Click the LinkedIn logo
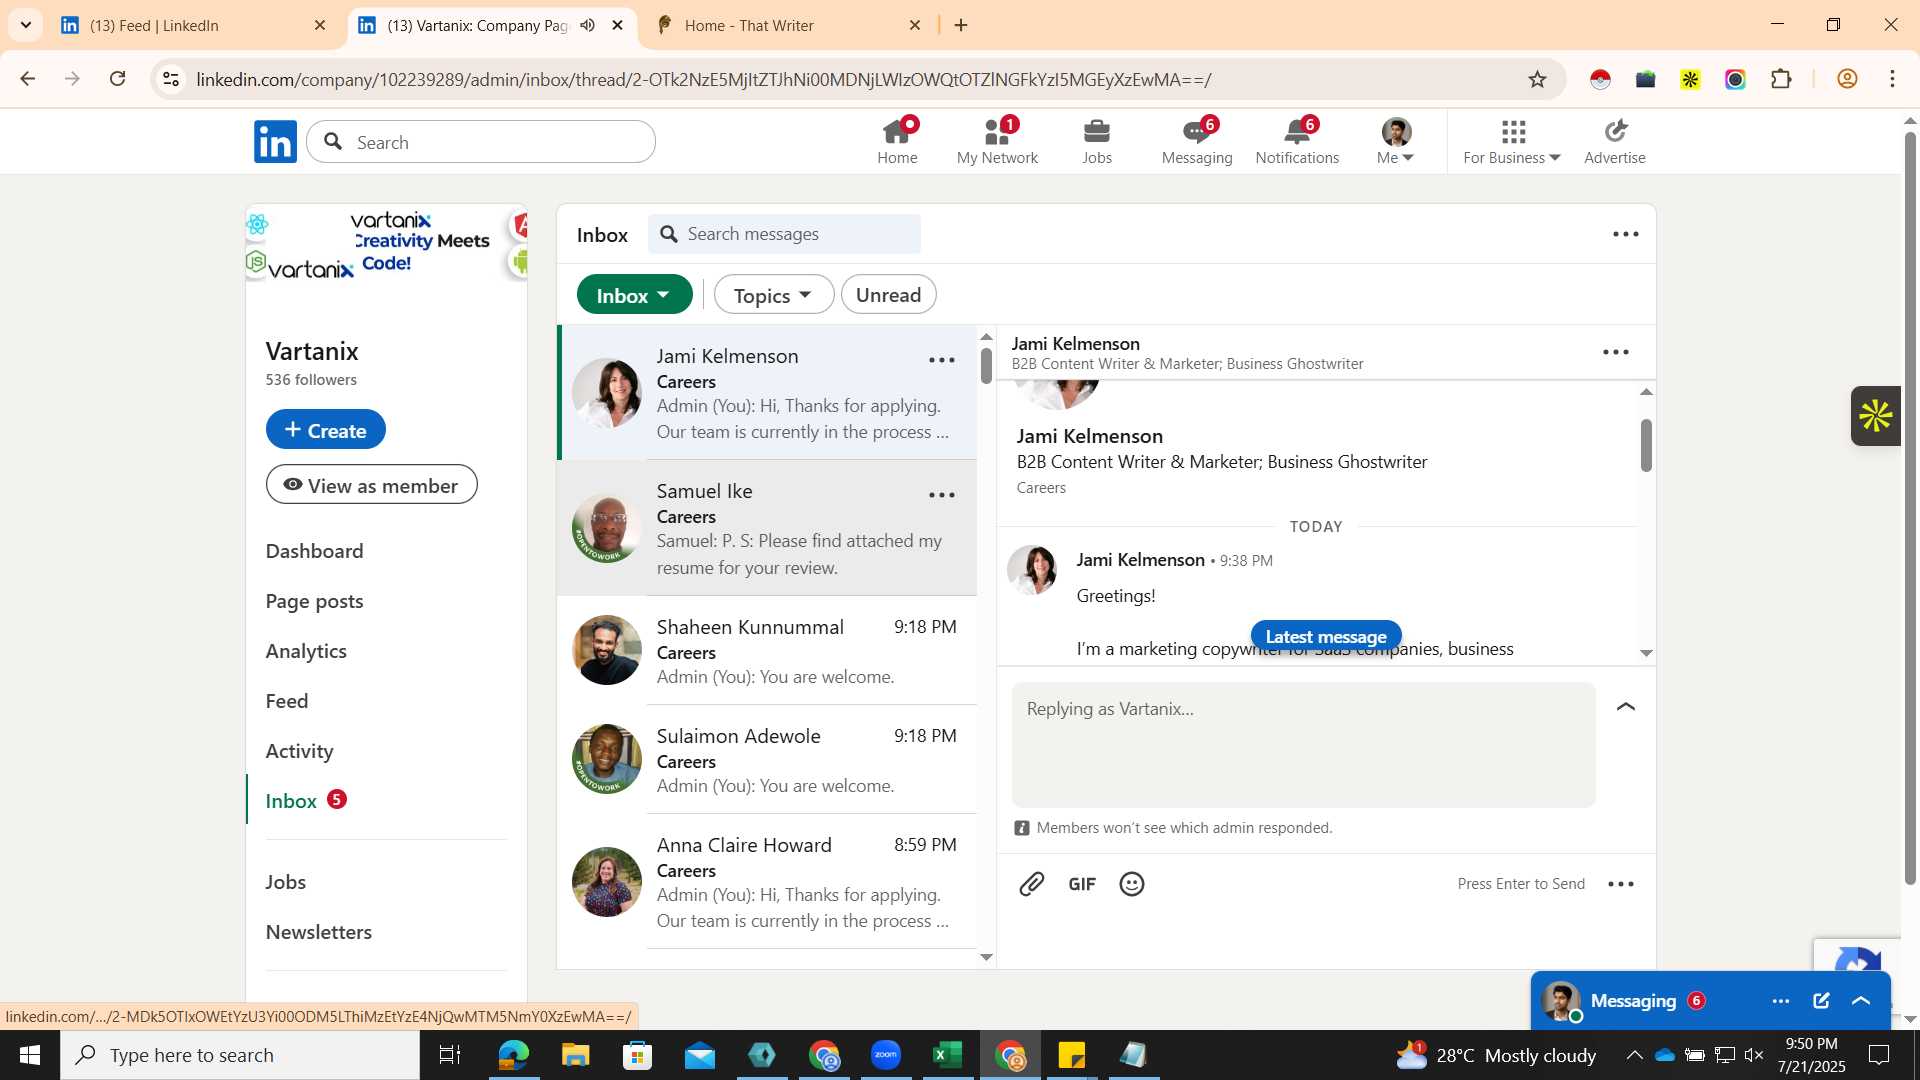1920x1080 pixels. [x=275, y=142]
